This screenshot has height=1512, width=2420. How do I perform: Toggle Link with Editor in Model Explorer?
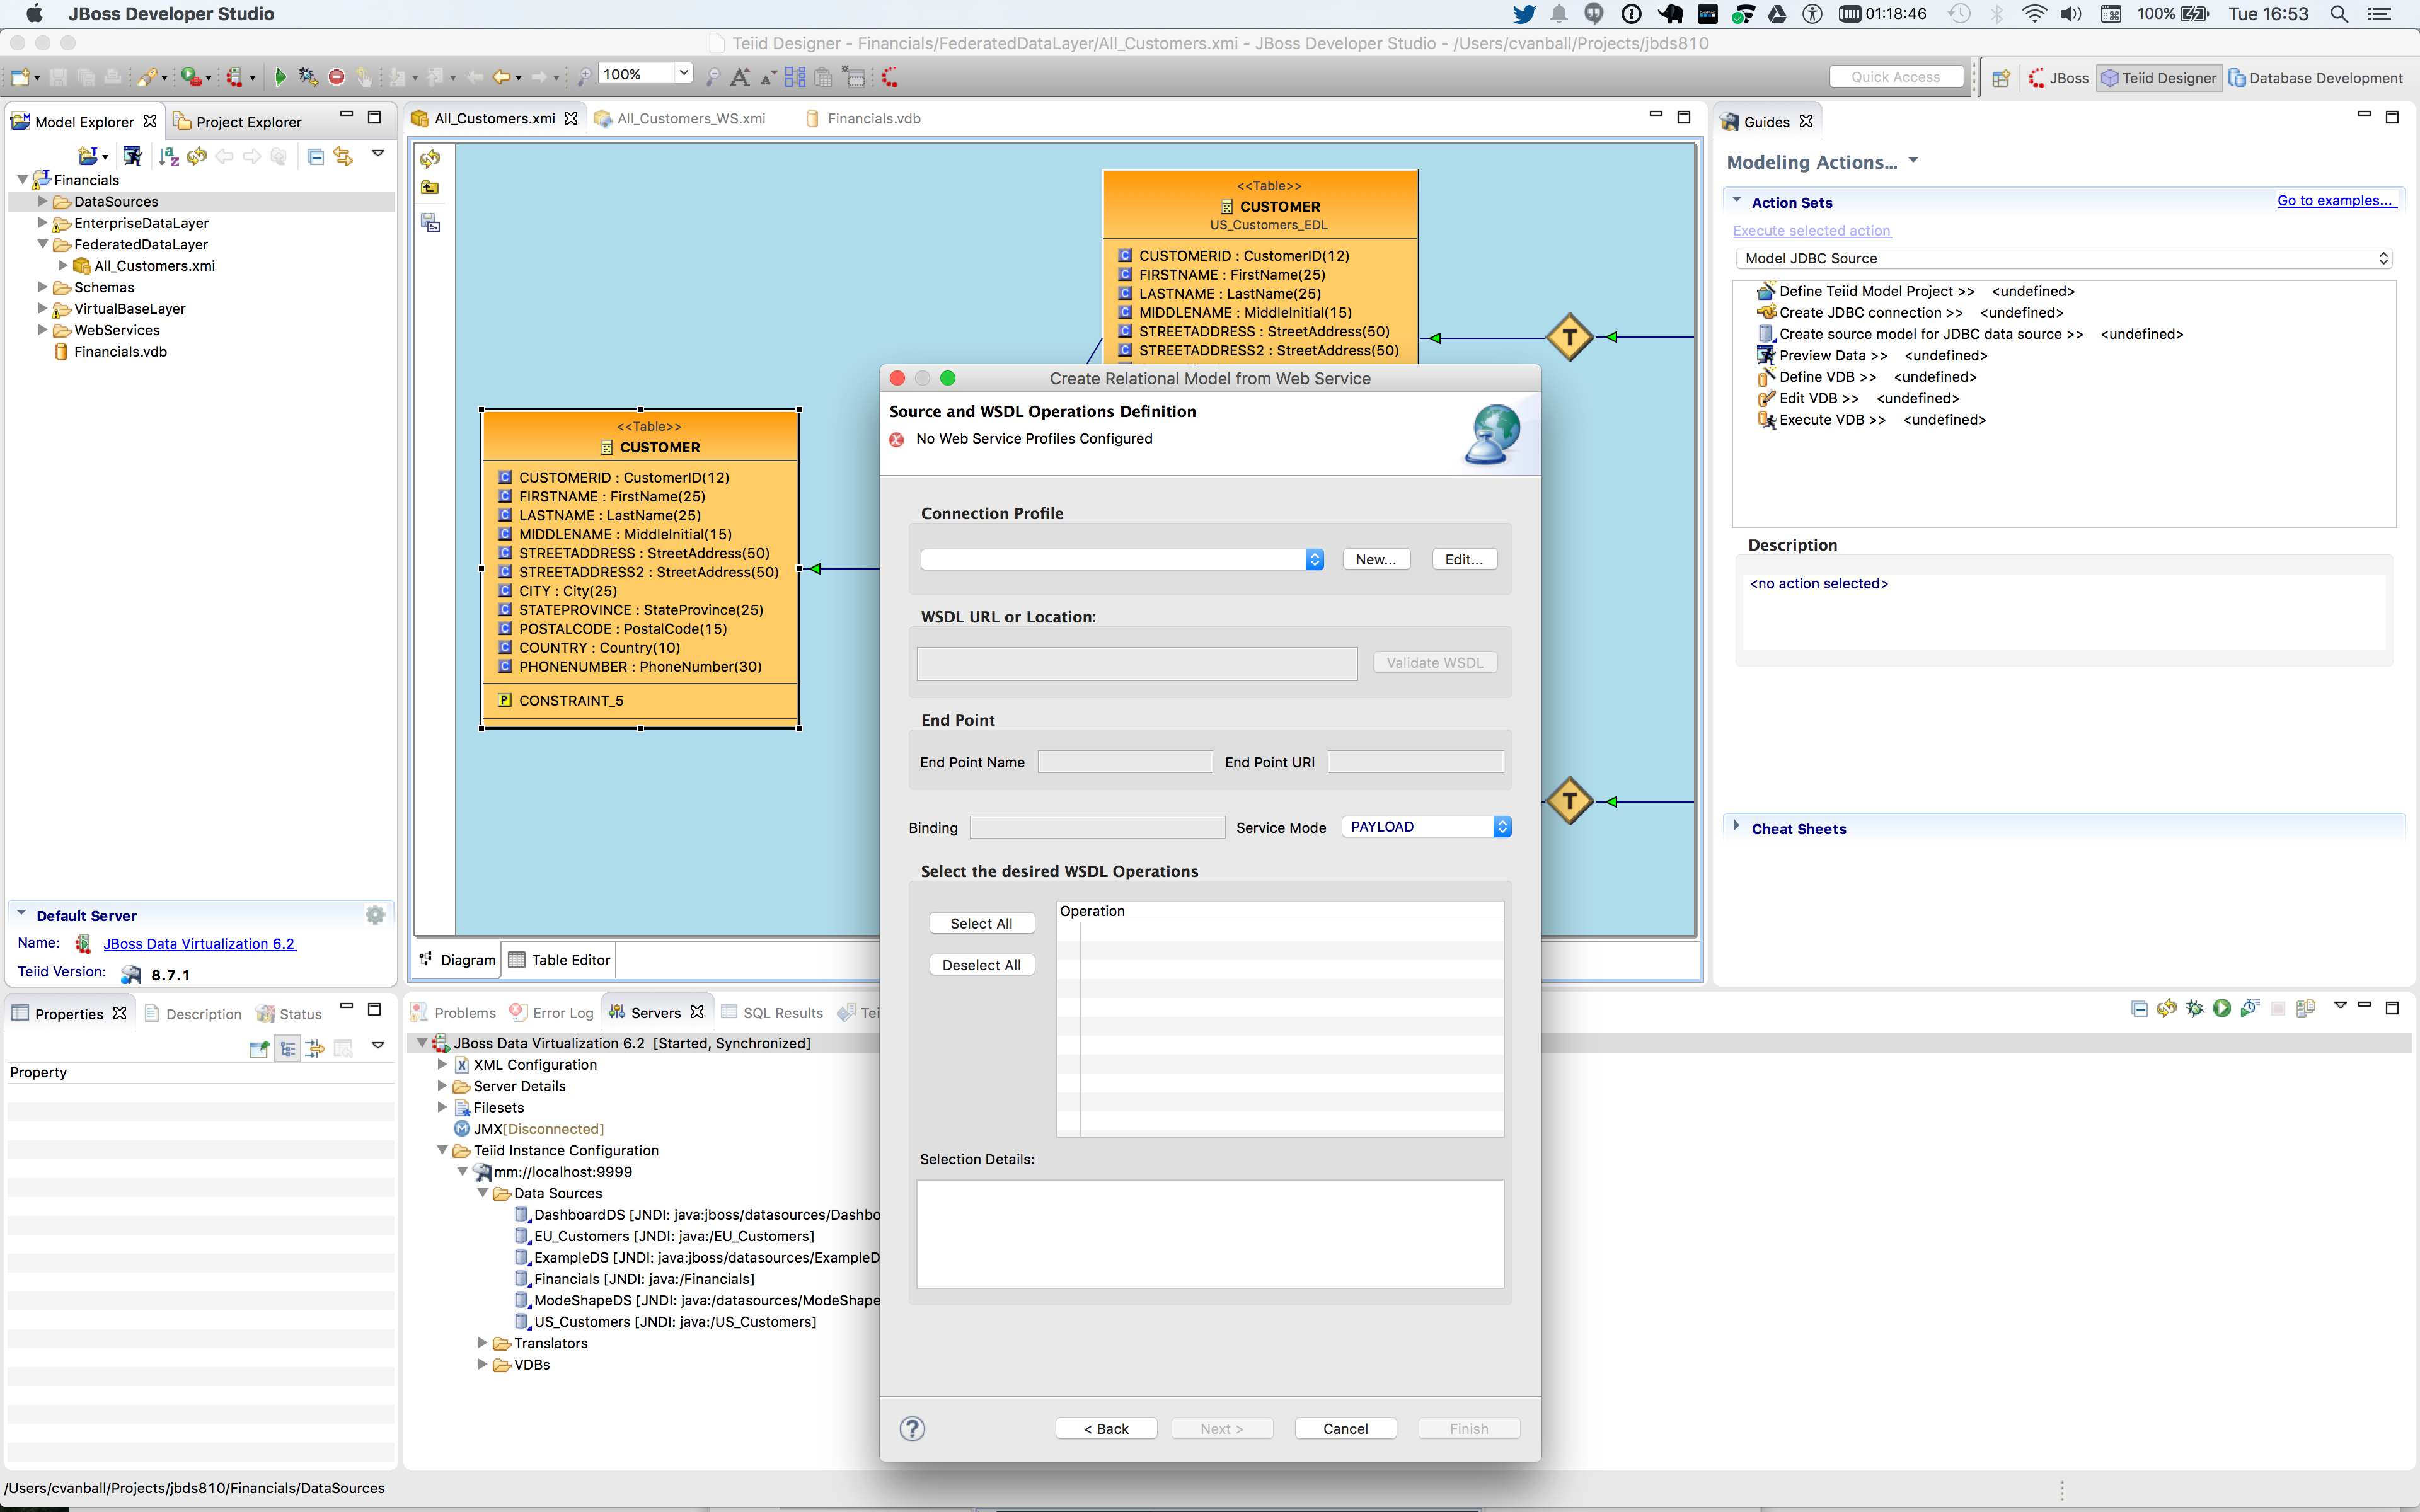(343, 156)
